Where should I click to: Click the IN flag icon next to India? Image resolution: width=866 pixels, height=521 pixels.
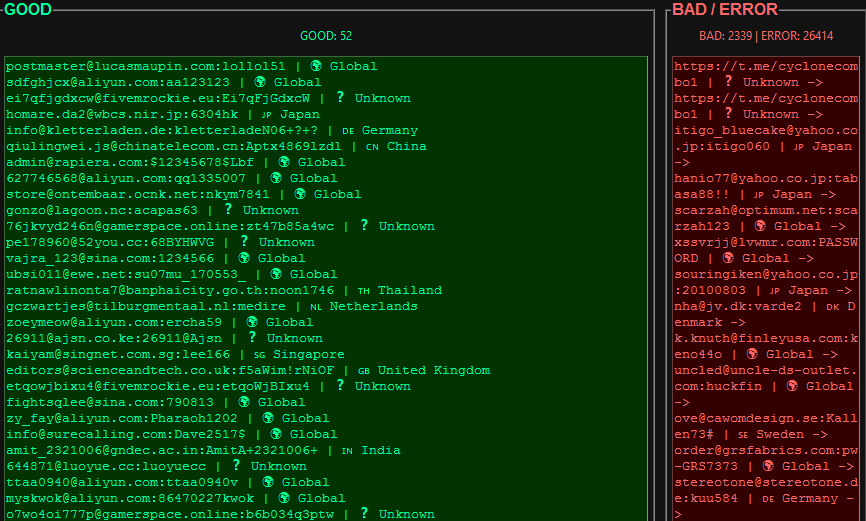click(x=347, y=451)
